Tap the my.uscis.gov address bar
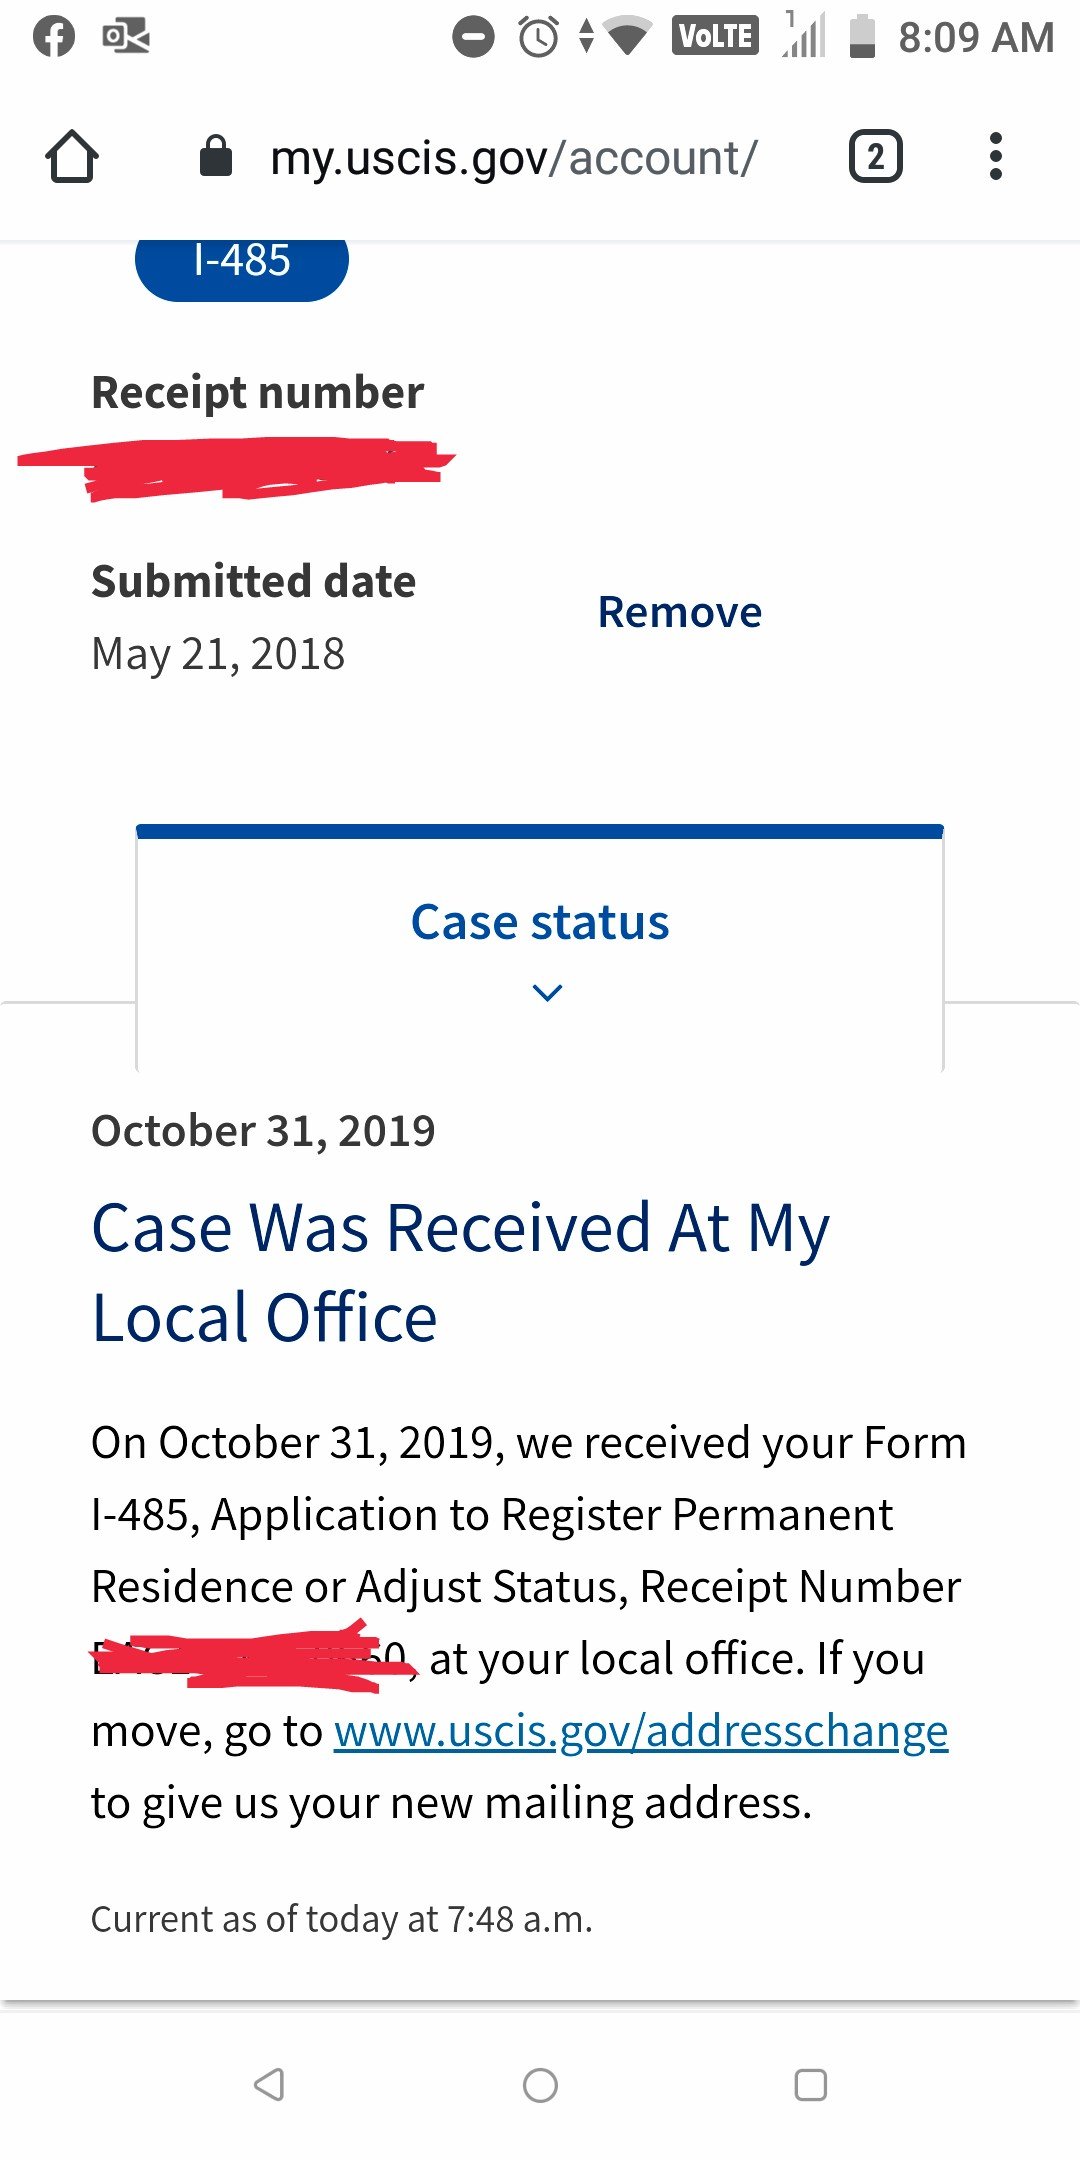The width and height of the screenshot is (1080, 2160). 513,157
